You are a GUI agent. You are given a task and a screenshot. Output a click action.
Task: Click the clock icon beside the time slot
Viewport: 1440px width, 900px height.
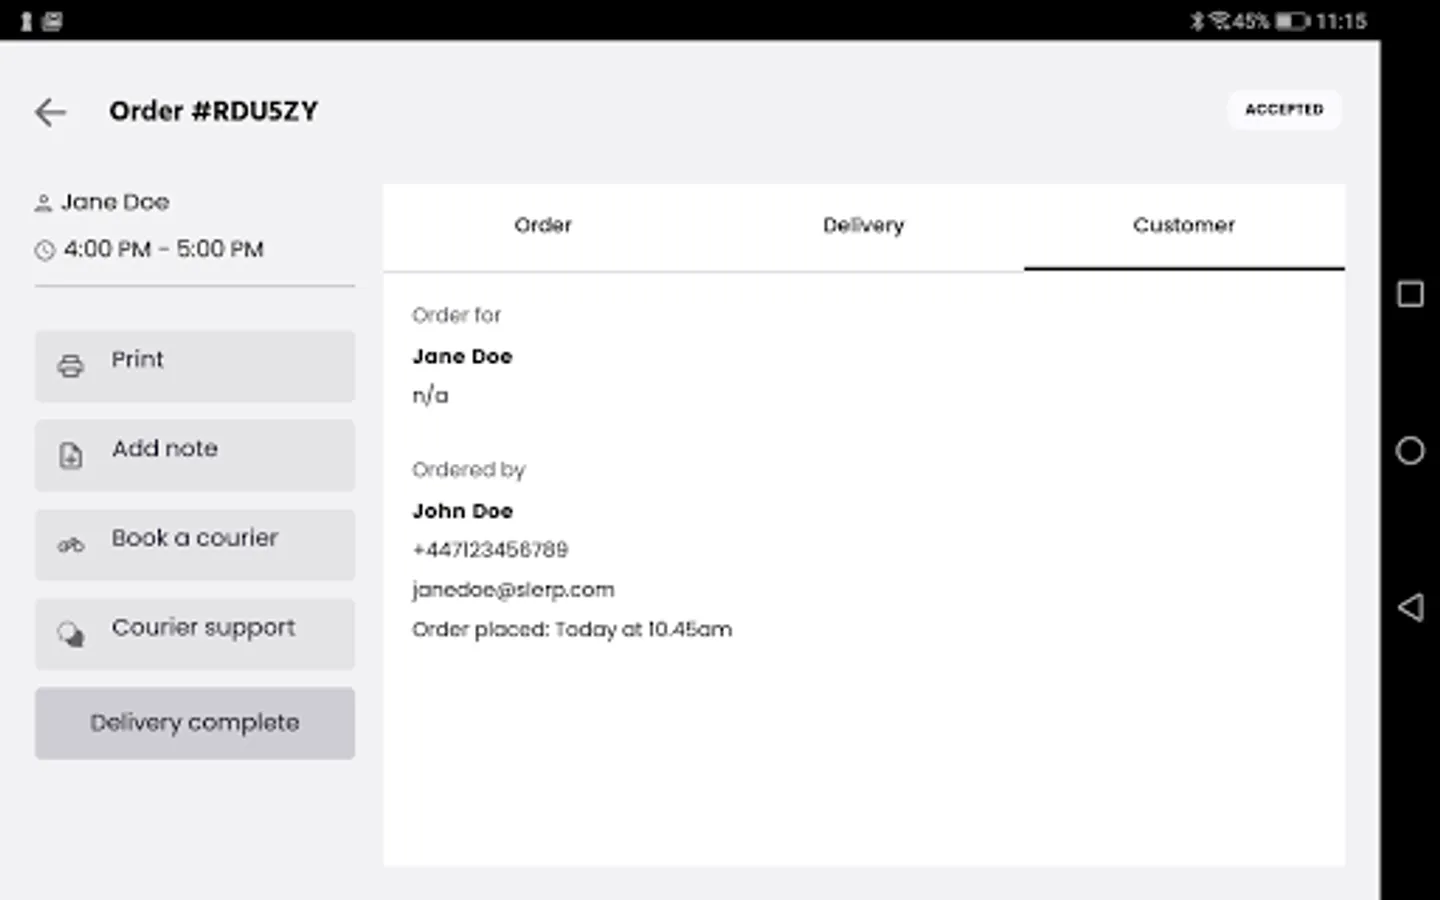click(x=44, y=250)
